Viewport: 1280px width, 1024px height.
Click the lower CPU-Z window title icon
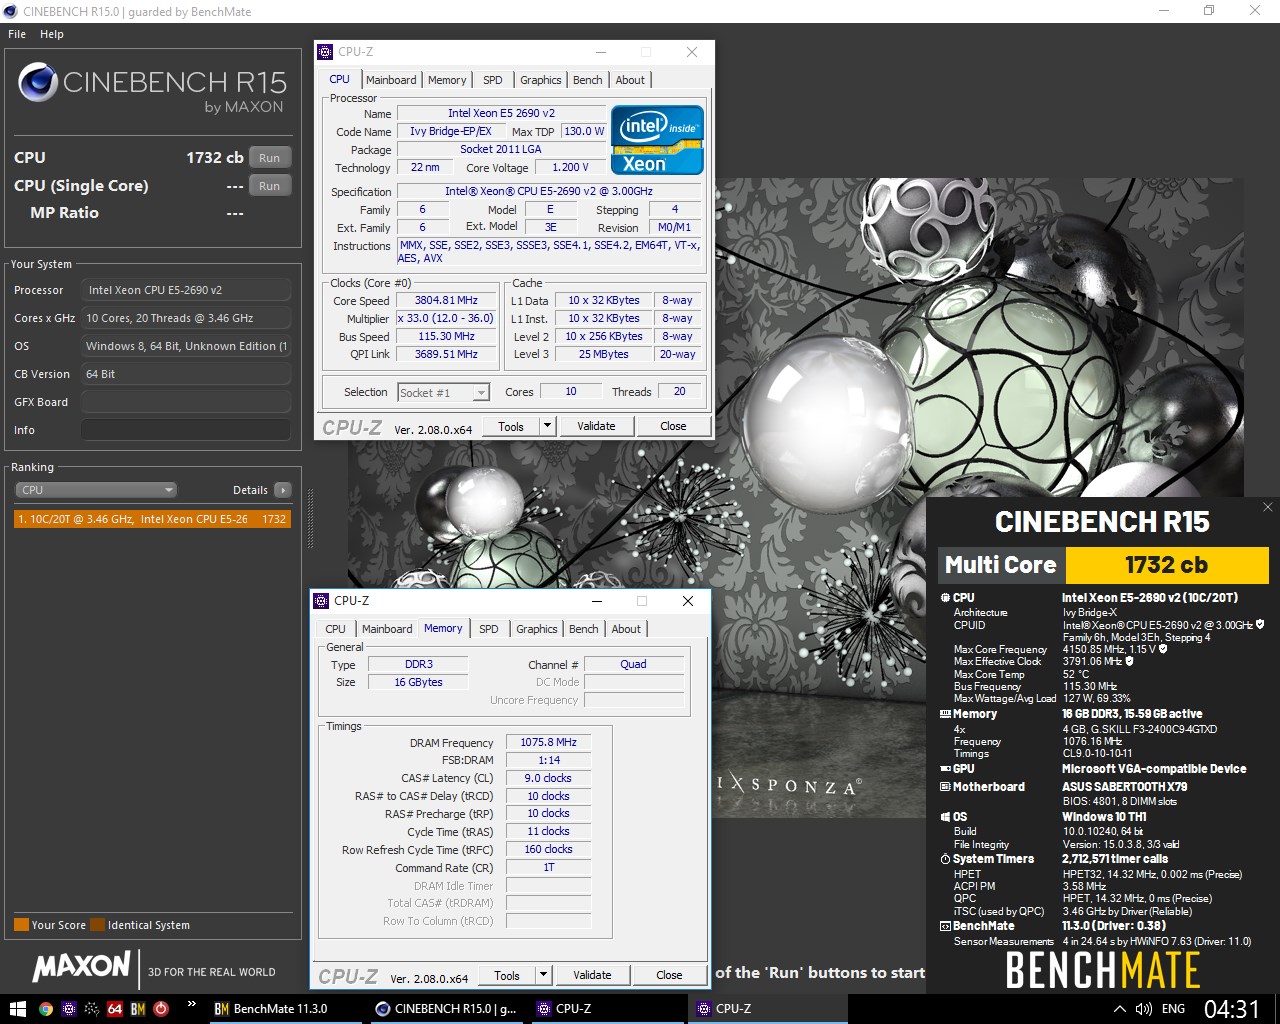pos(321,601)
